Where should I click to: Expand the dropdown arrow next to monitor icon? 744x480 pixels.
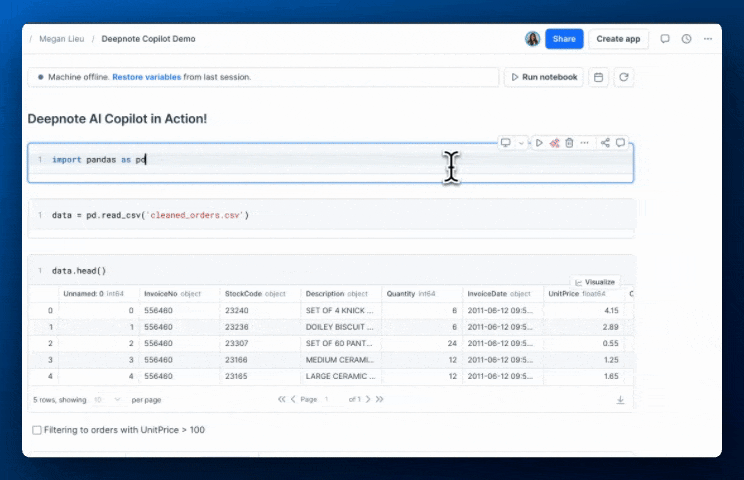tap(521, 143)
